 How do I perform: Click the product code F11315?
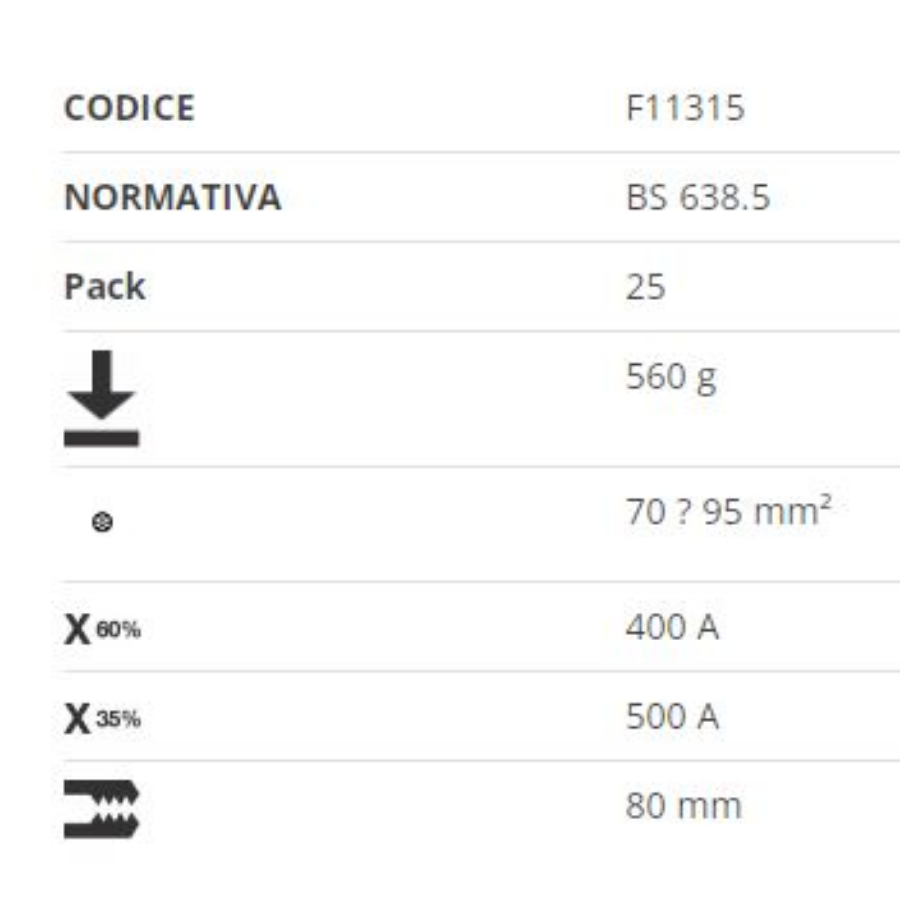coord(685,108)
